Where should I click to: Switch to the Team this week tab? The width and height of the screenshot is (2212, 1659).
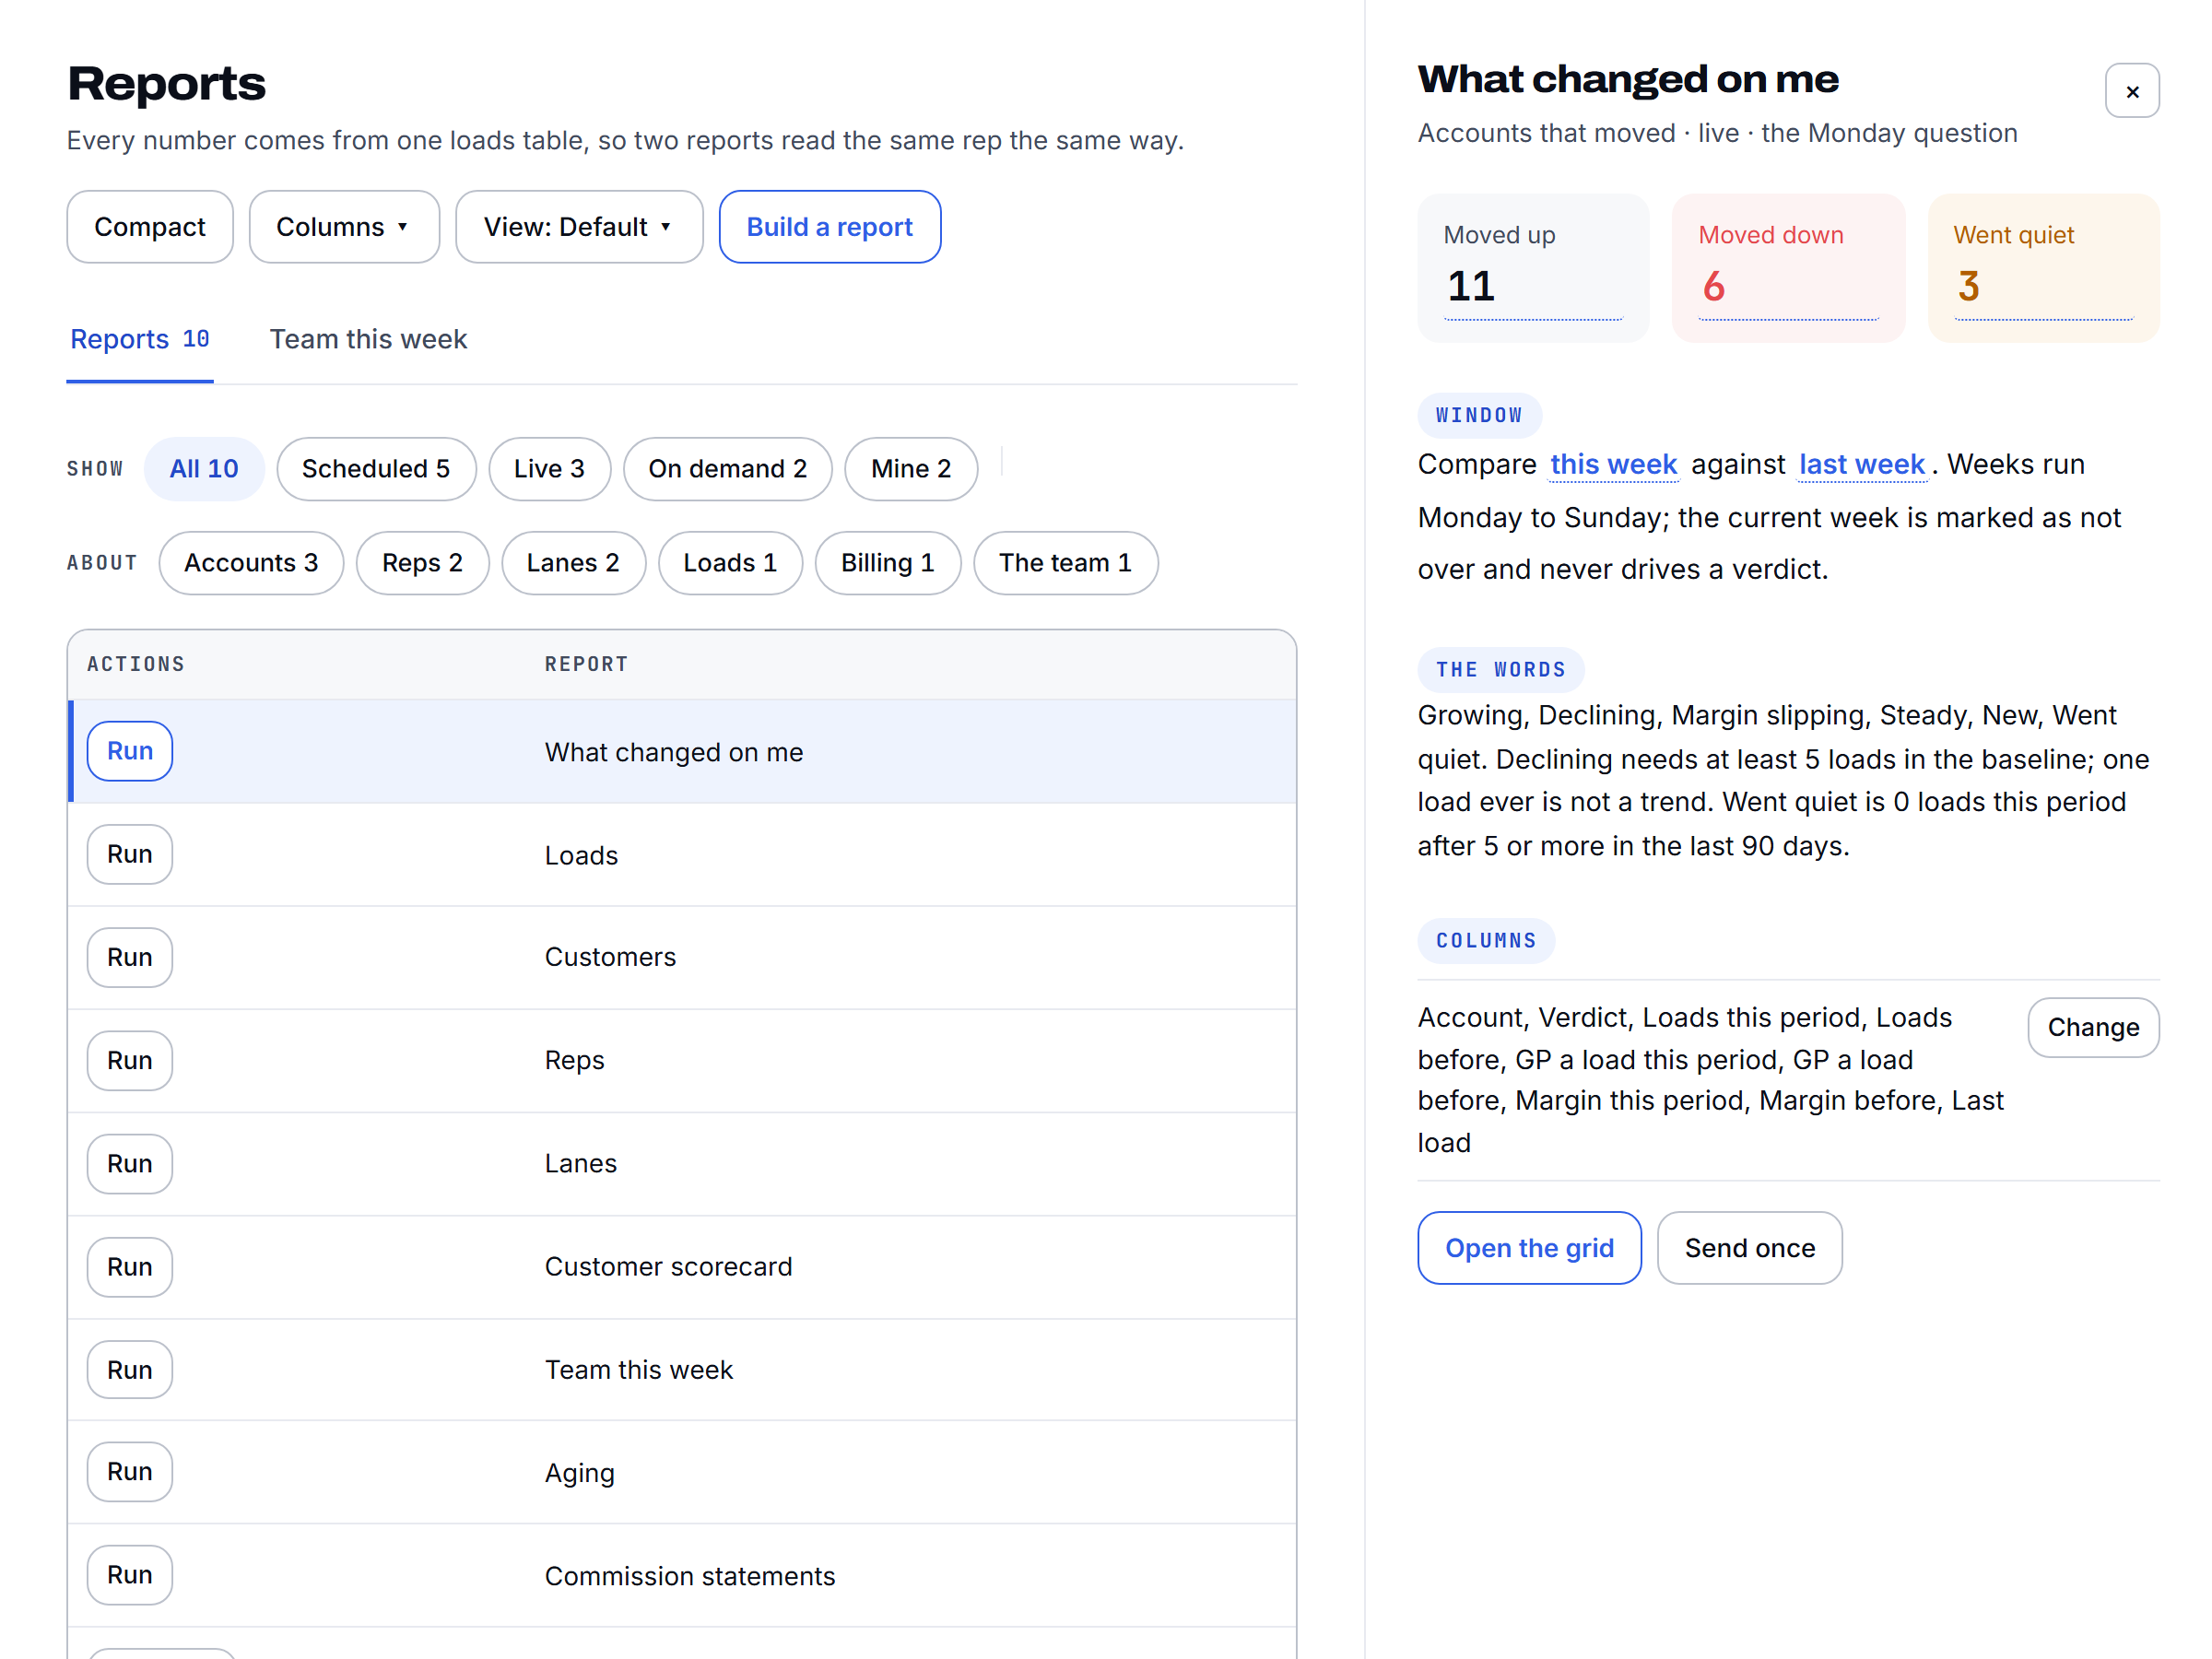(x=368, y=340)
